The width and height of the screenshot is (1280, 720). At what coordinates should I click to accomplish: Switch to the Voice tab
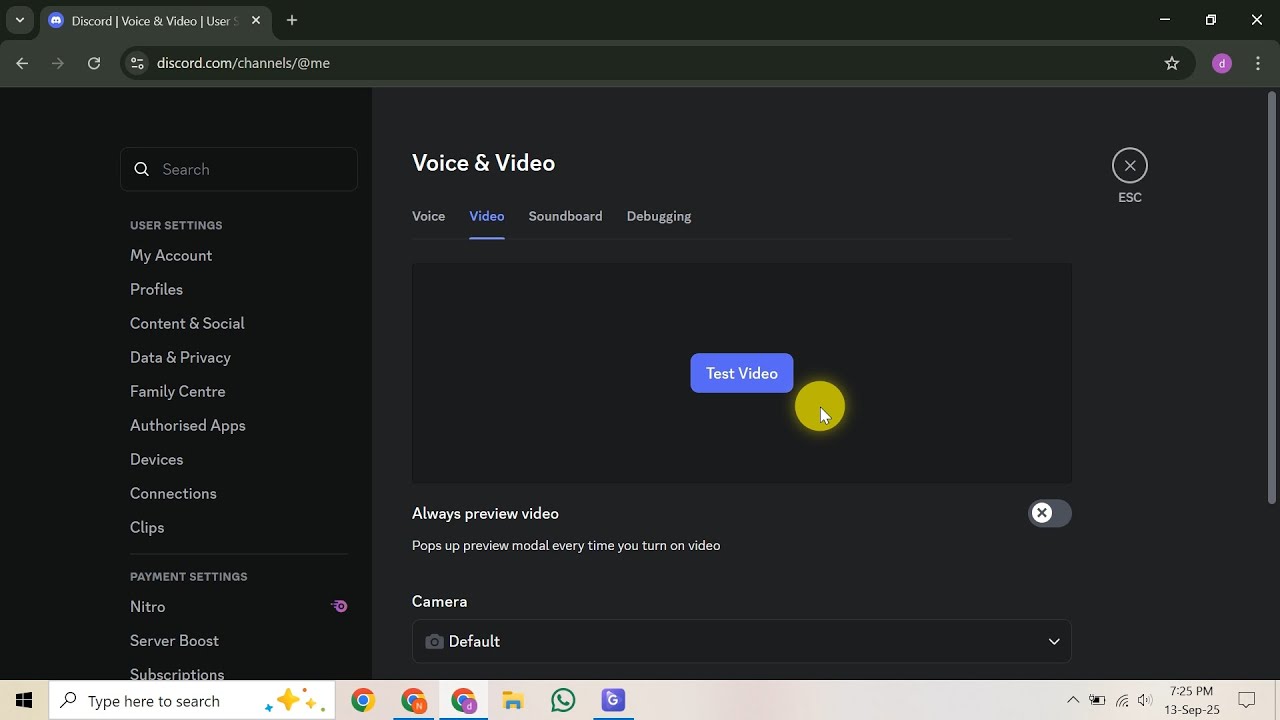coord(428,216)
